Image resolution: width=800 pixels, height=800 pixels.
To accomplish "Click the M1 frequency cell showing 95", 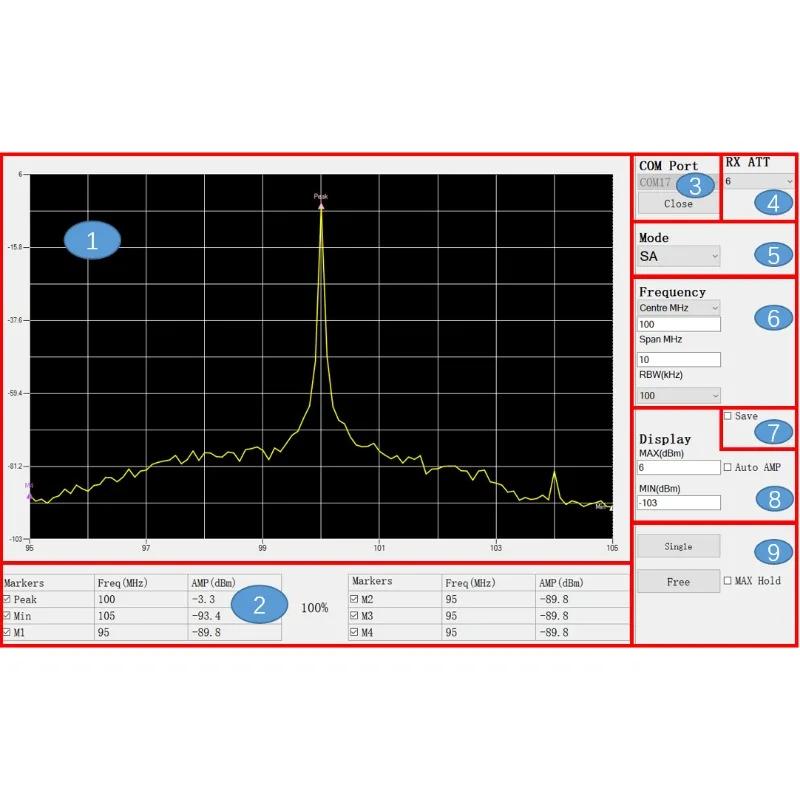I will click(x=141, y=632).
